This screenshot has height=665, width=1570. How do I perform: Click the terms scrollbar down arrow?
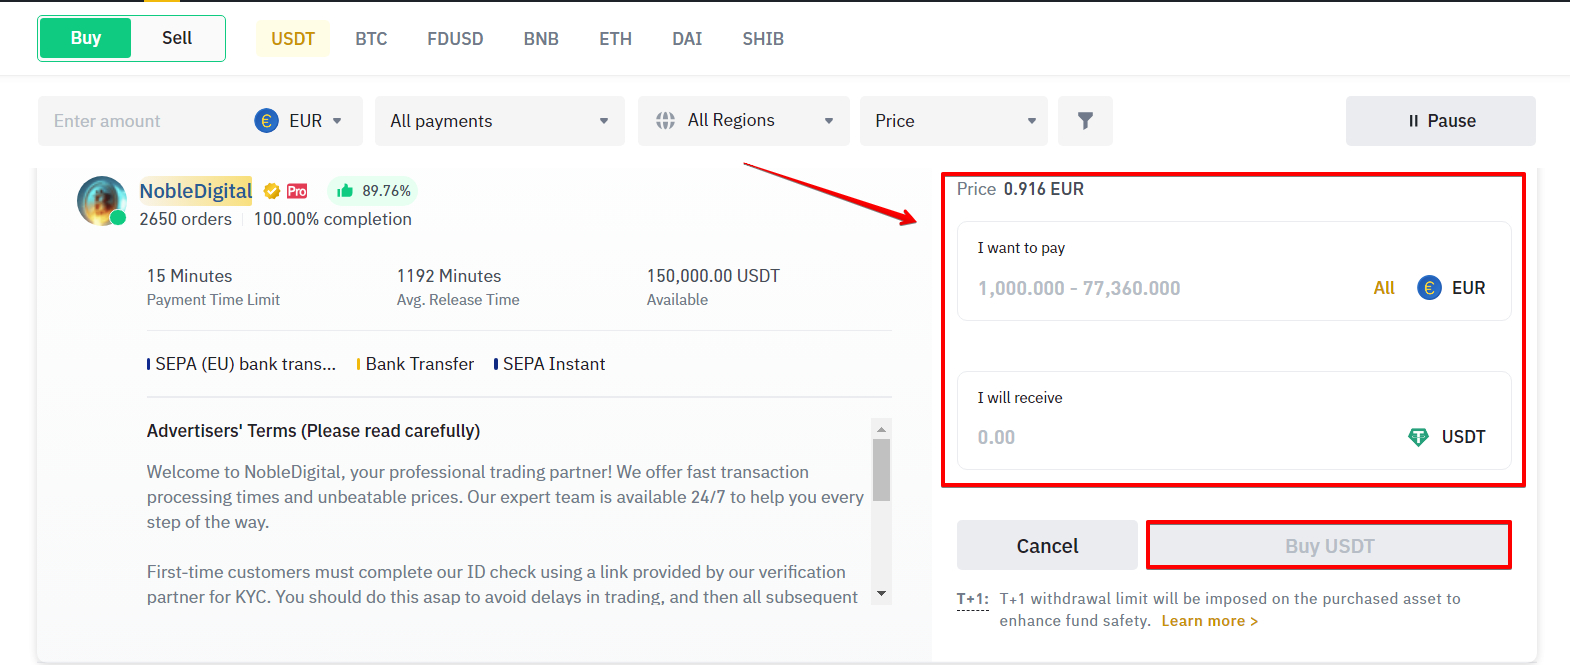tap(881, 594)
